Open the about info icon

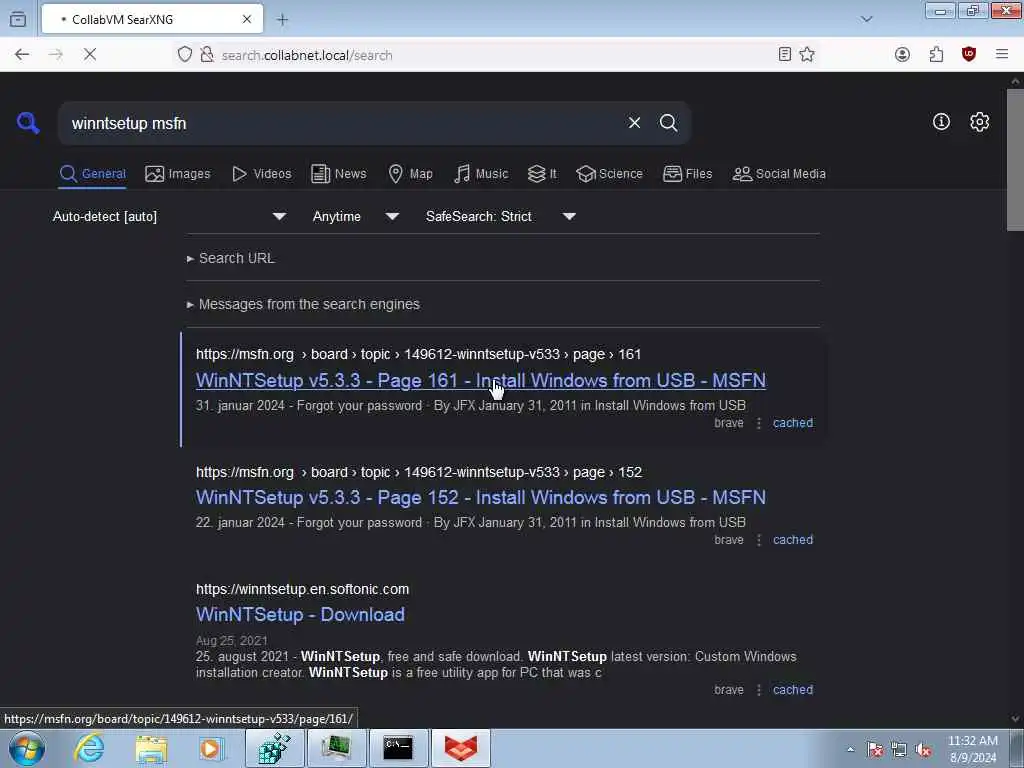941,121
